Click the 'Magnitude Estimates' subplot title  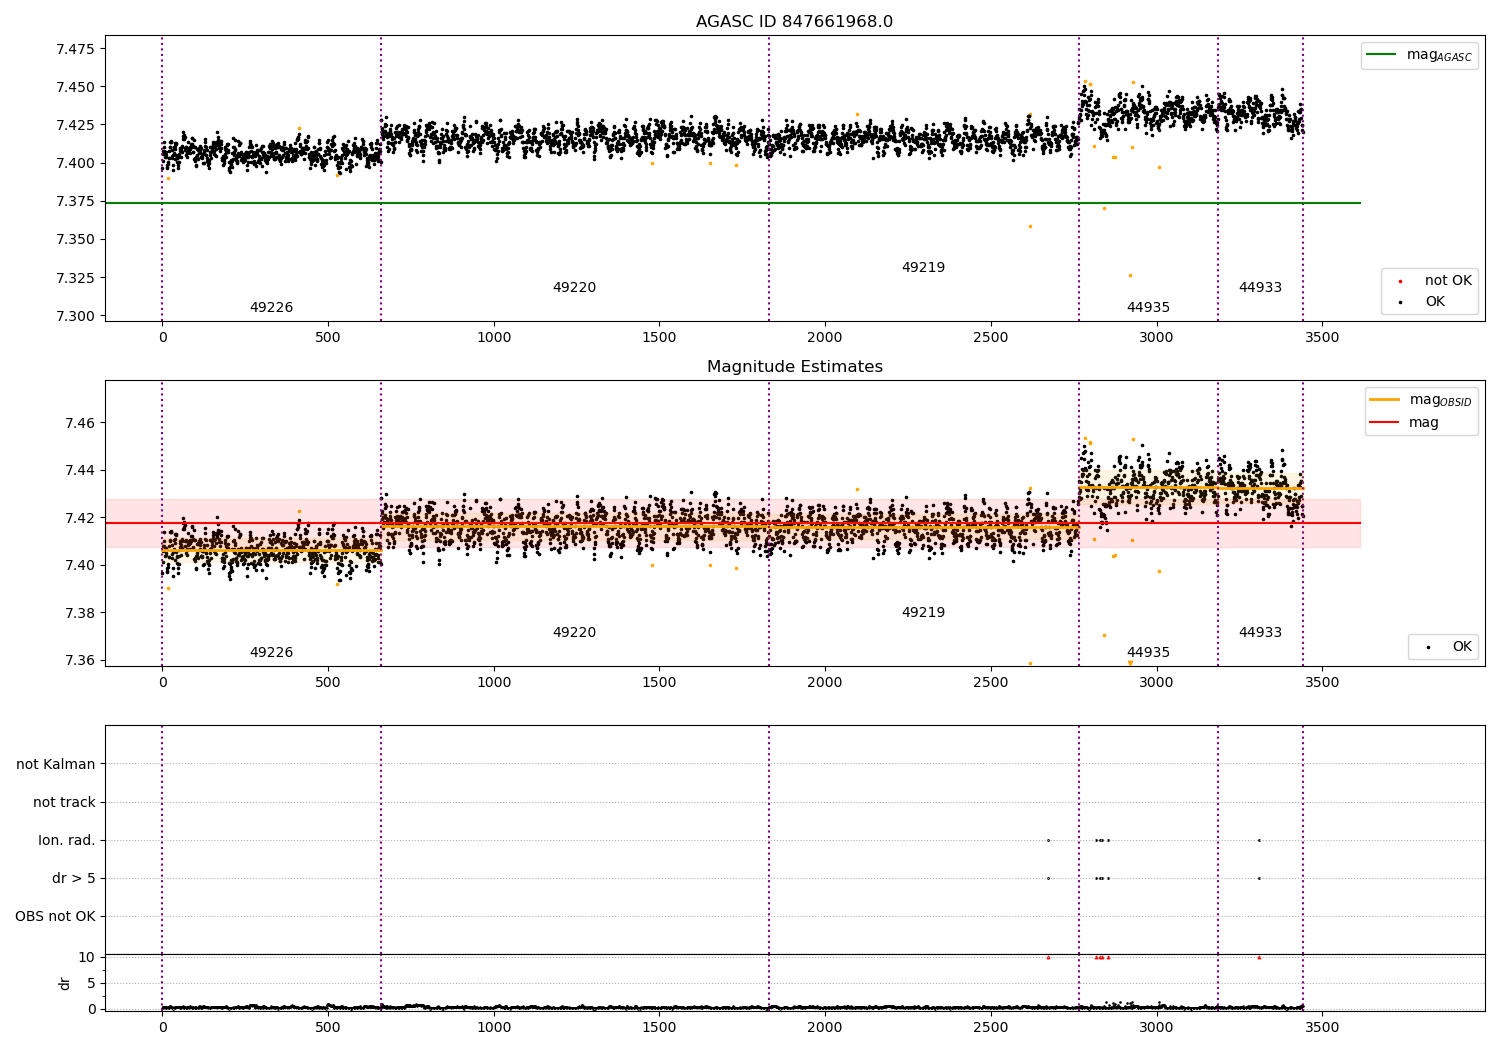tap(794, 367)
